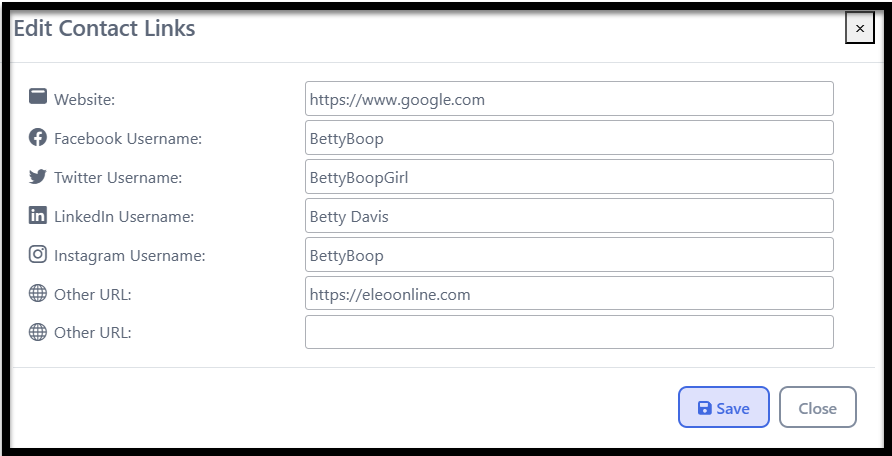
Task: Save the contact links
Action: (724, 407)
